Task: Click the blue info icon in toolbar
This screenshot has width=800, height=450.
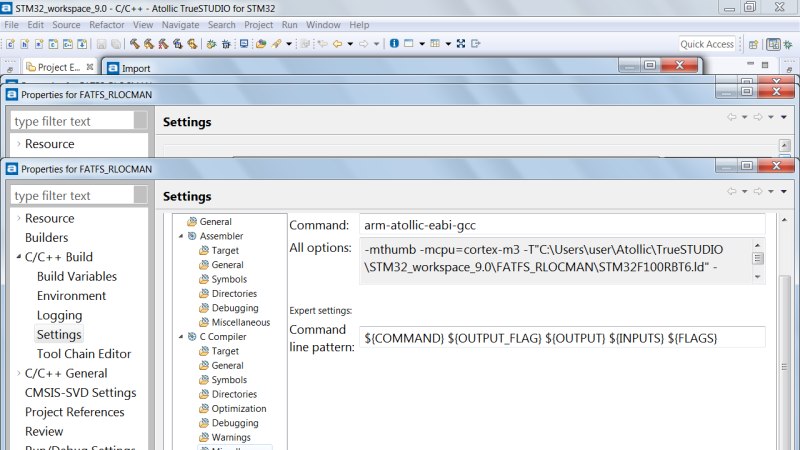Action: (394, 43)
